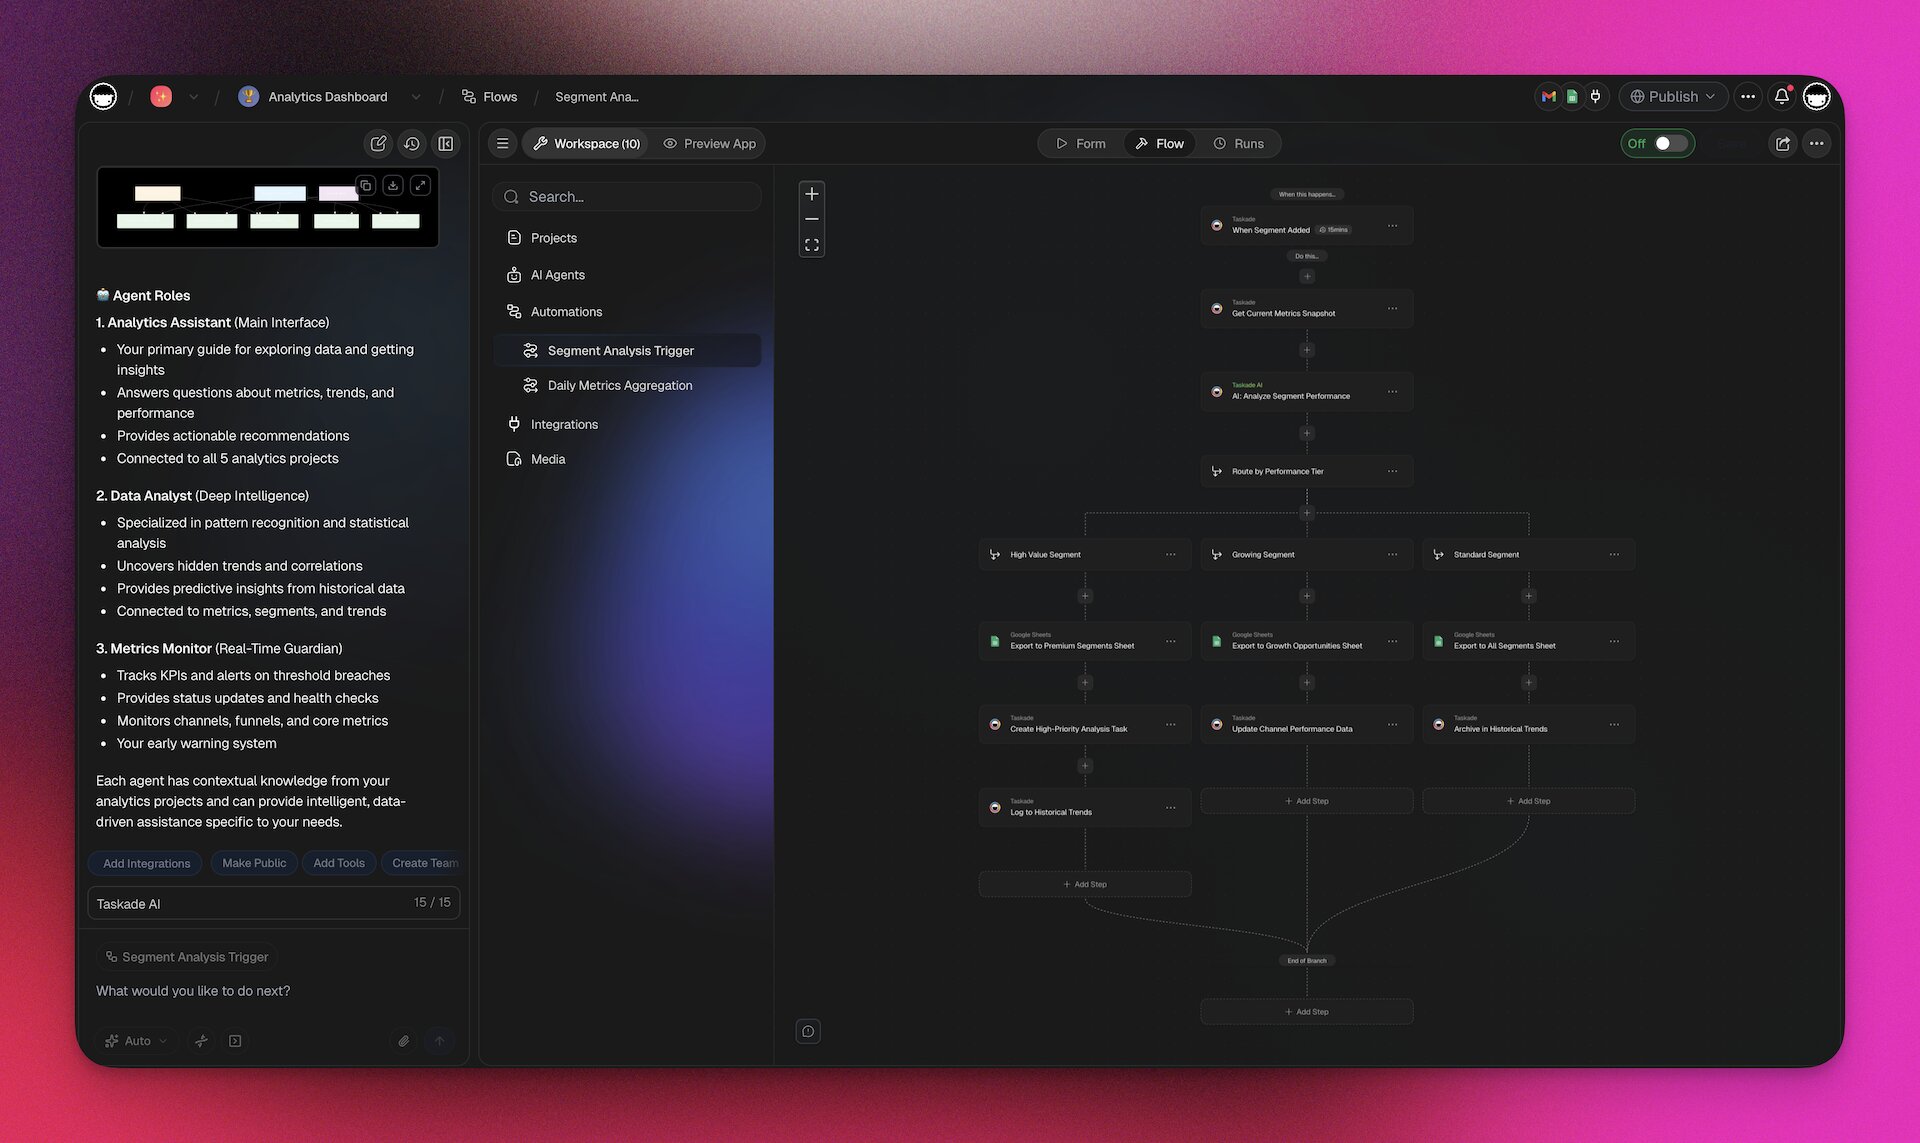Switch to the Runs tab

click(1238, 144)
